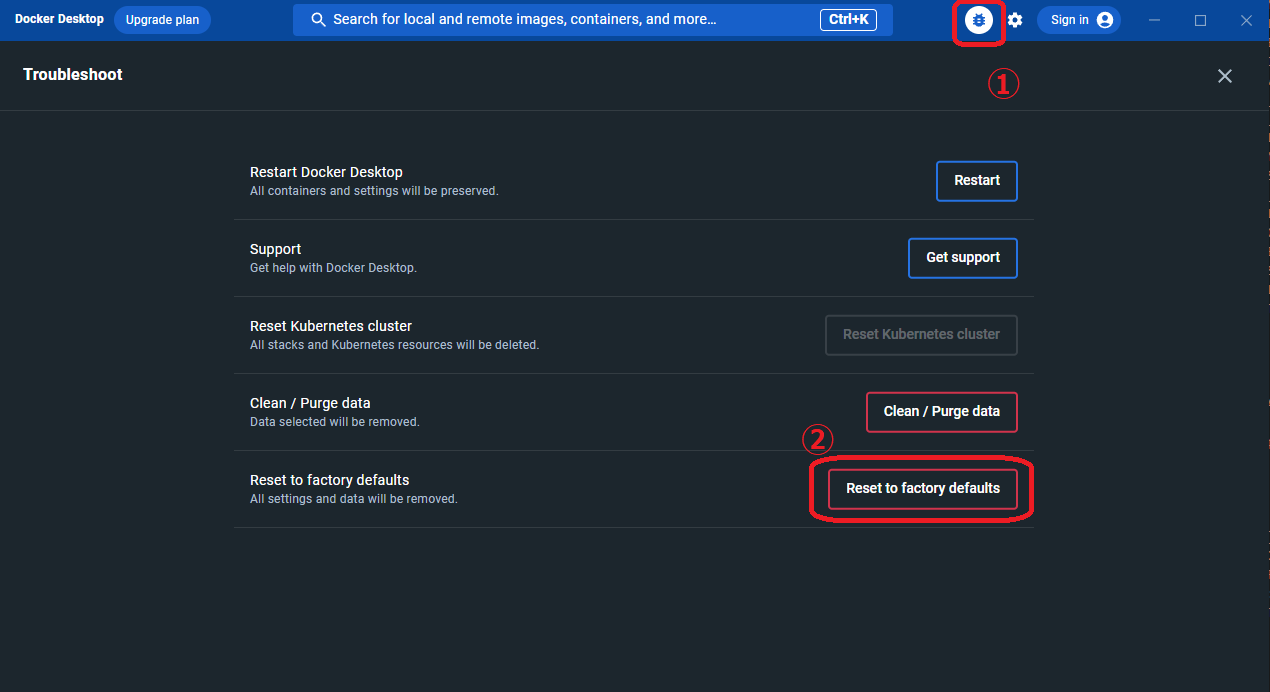
Task: Click the Troubleshoot page heading
Action: tap(73, 75)
